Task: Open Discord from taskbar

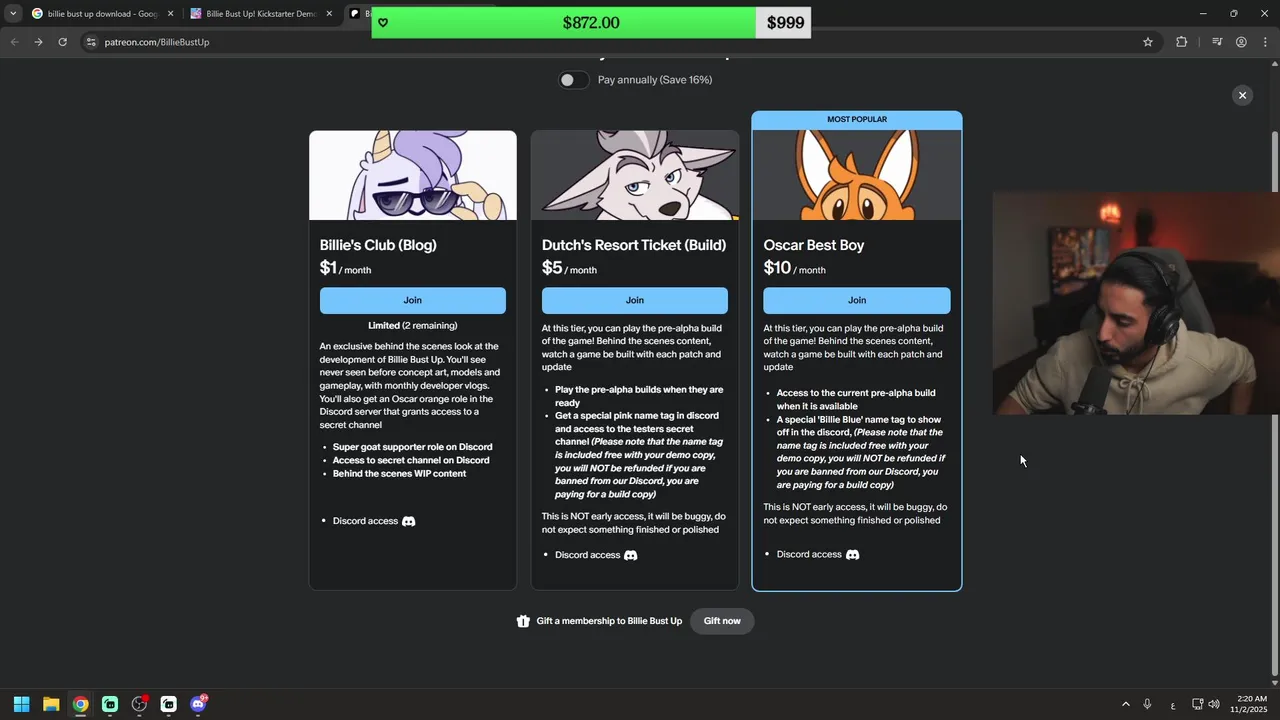Action: click(x=198, y=704)
